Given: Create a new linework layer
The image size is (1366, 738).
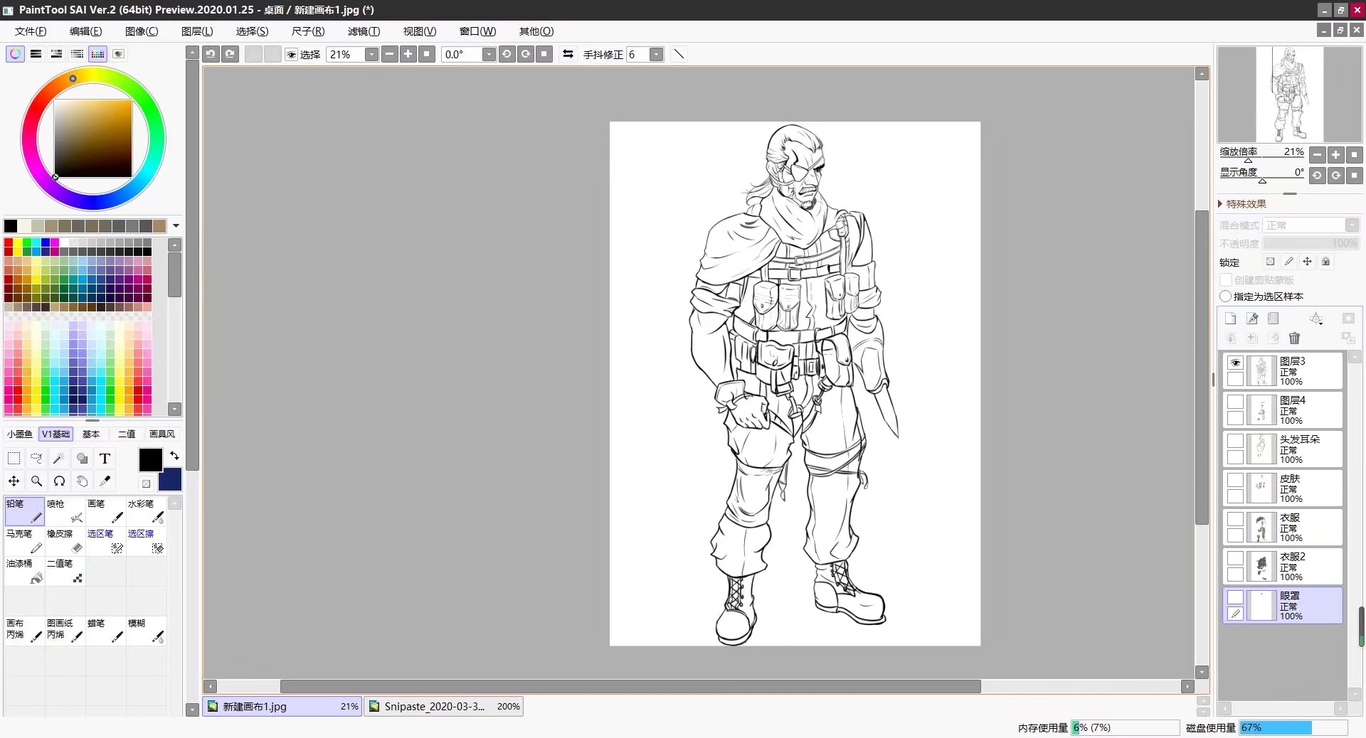Looking at the screenshot, I should [x=1252, y=319].
